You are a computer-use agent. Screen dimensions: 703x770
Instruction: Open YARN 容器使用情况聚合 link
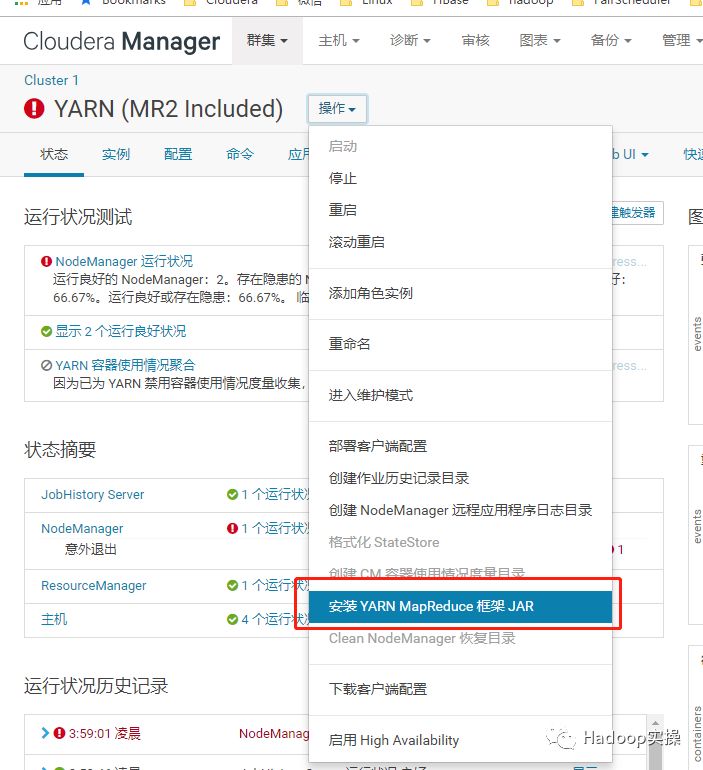(125, 365)
